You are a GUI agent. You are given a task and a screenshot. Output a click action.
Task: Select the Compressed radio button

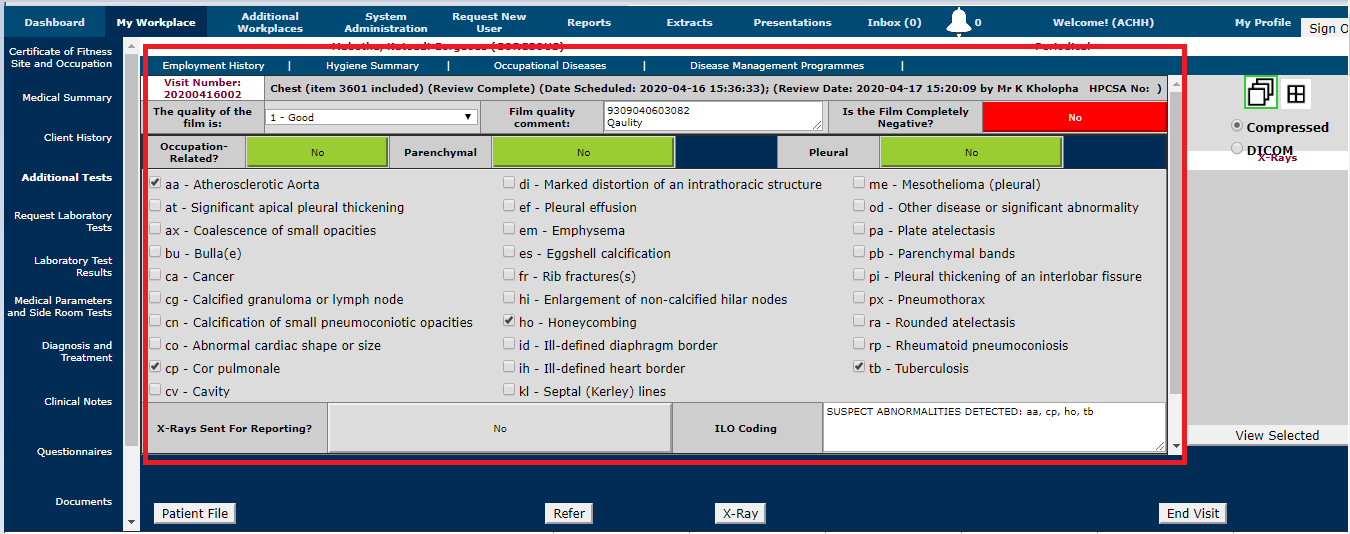pos(1237,126)
